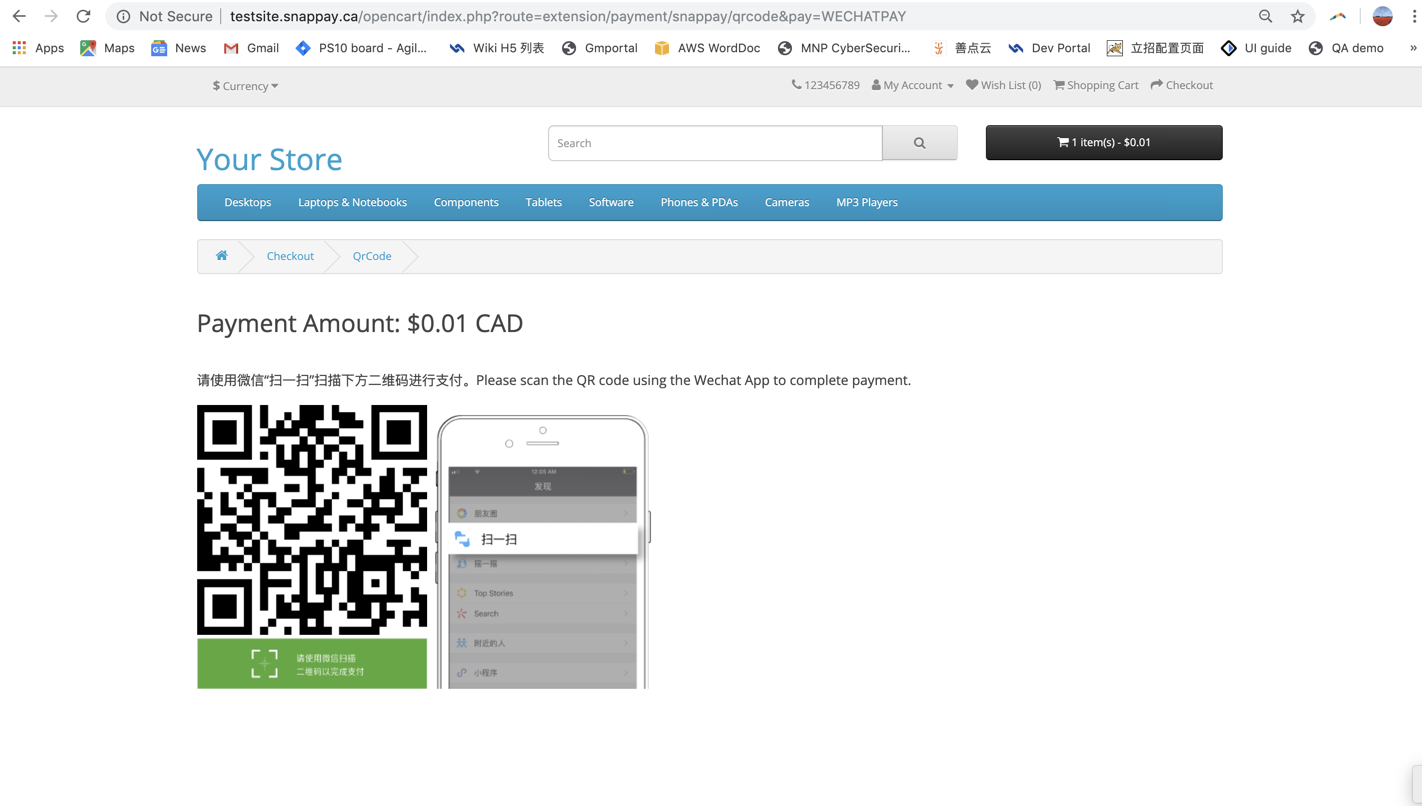Click the Checkout breadcrumb link
The height and width of the screenshot is (806, 1422).
290,256
